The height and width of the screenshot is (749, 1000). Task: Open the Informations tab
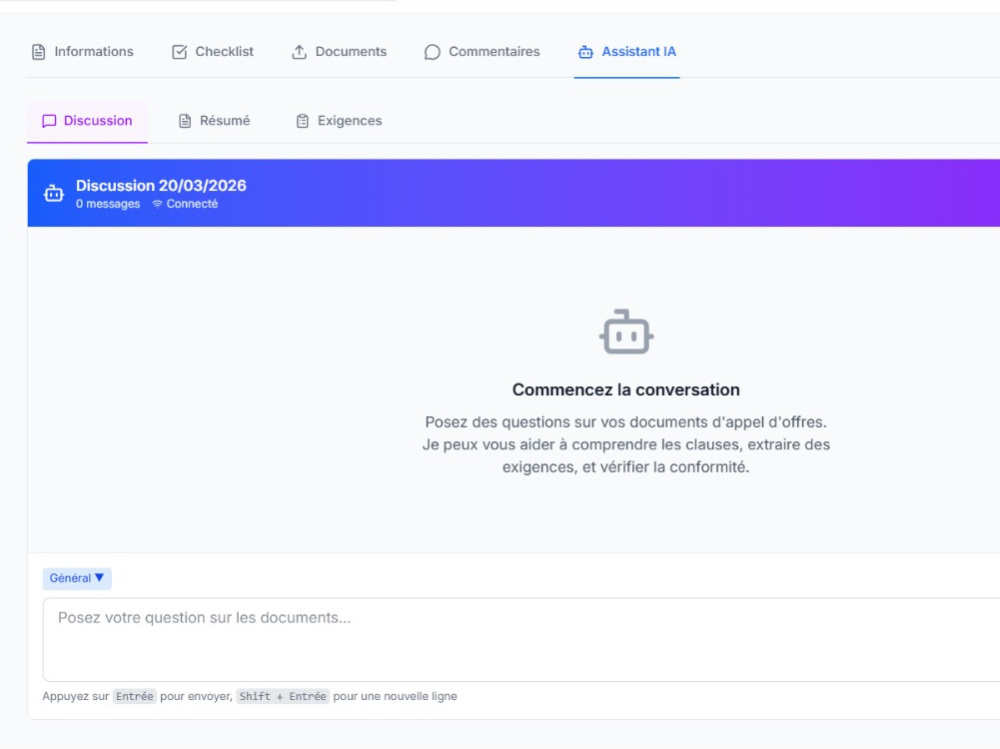click(82, 52)
